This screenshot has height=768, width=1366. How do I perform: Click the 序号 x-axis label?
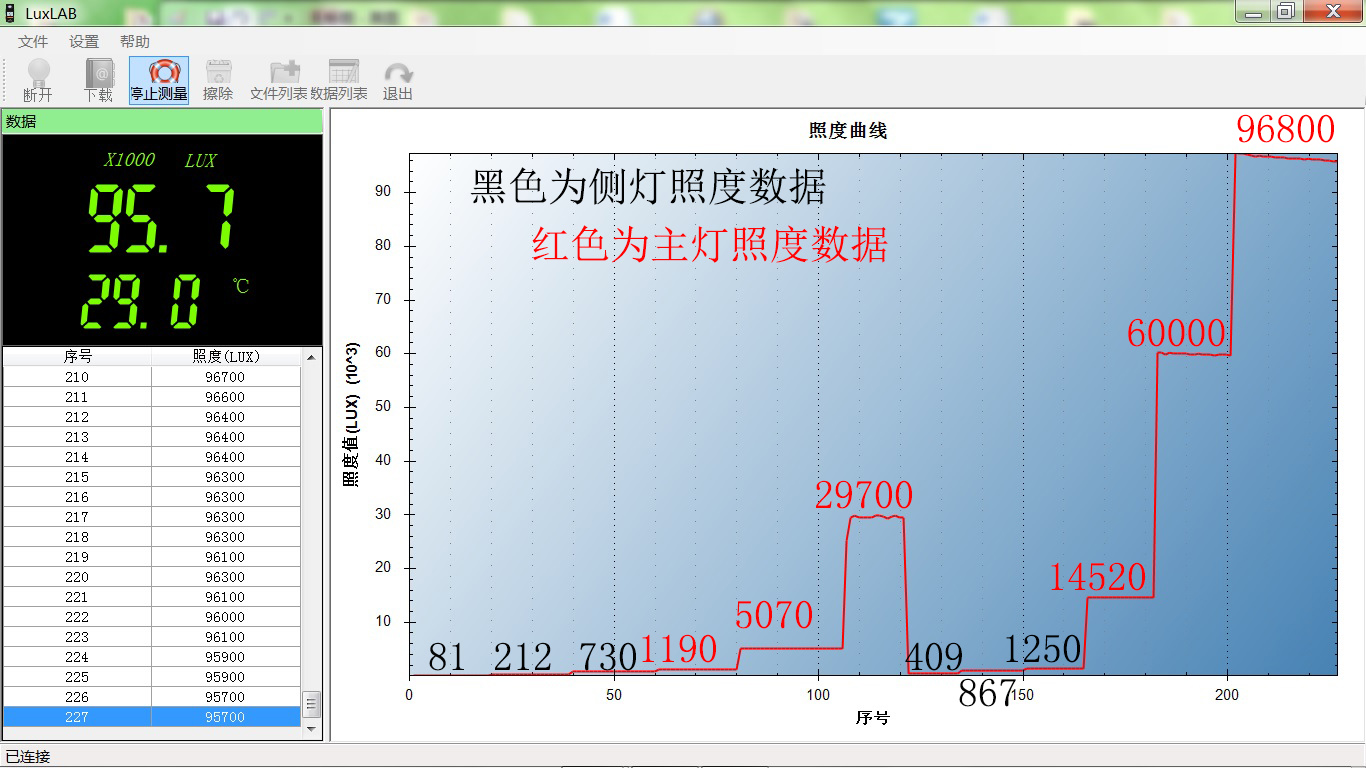coord(872,718)
